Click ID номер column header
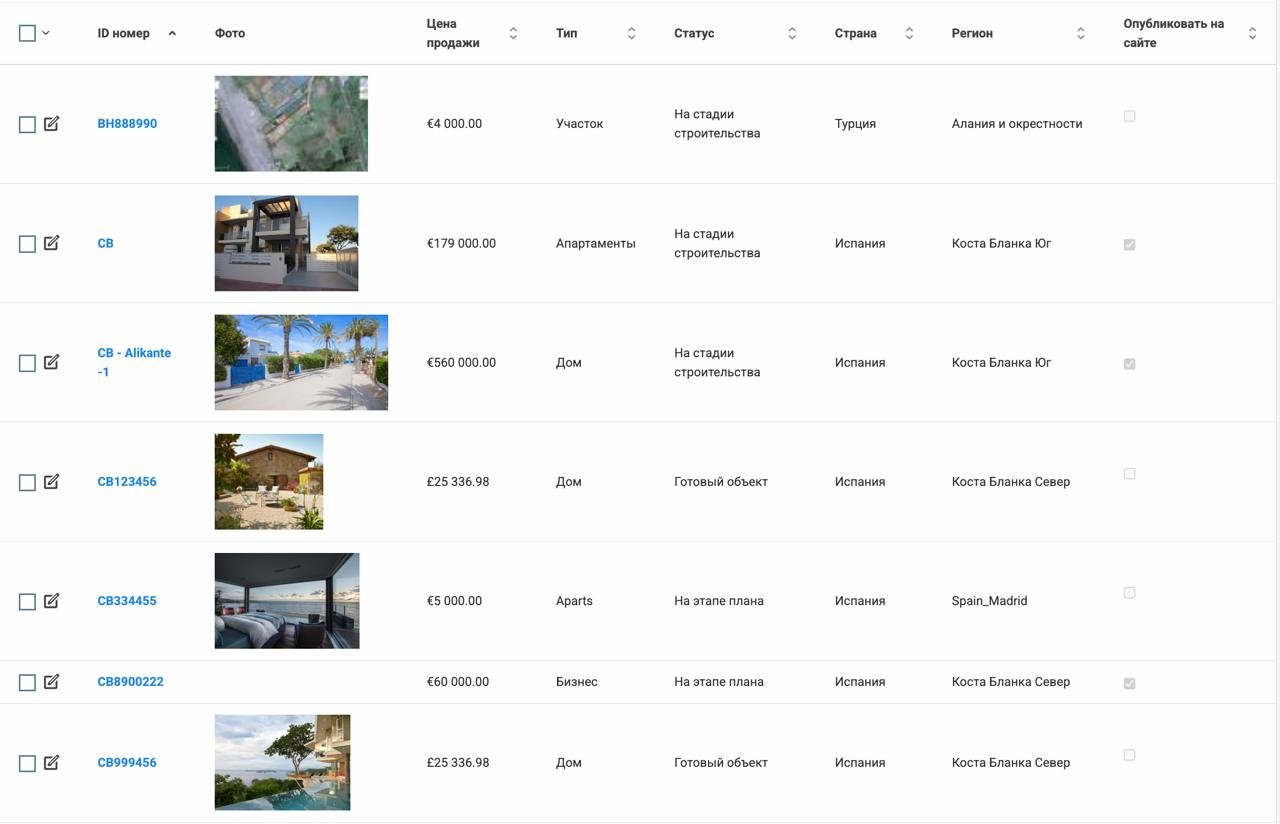The image size is (1280, 824). (x=124, y=33)
